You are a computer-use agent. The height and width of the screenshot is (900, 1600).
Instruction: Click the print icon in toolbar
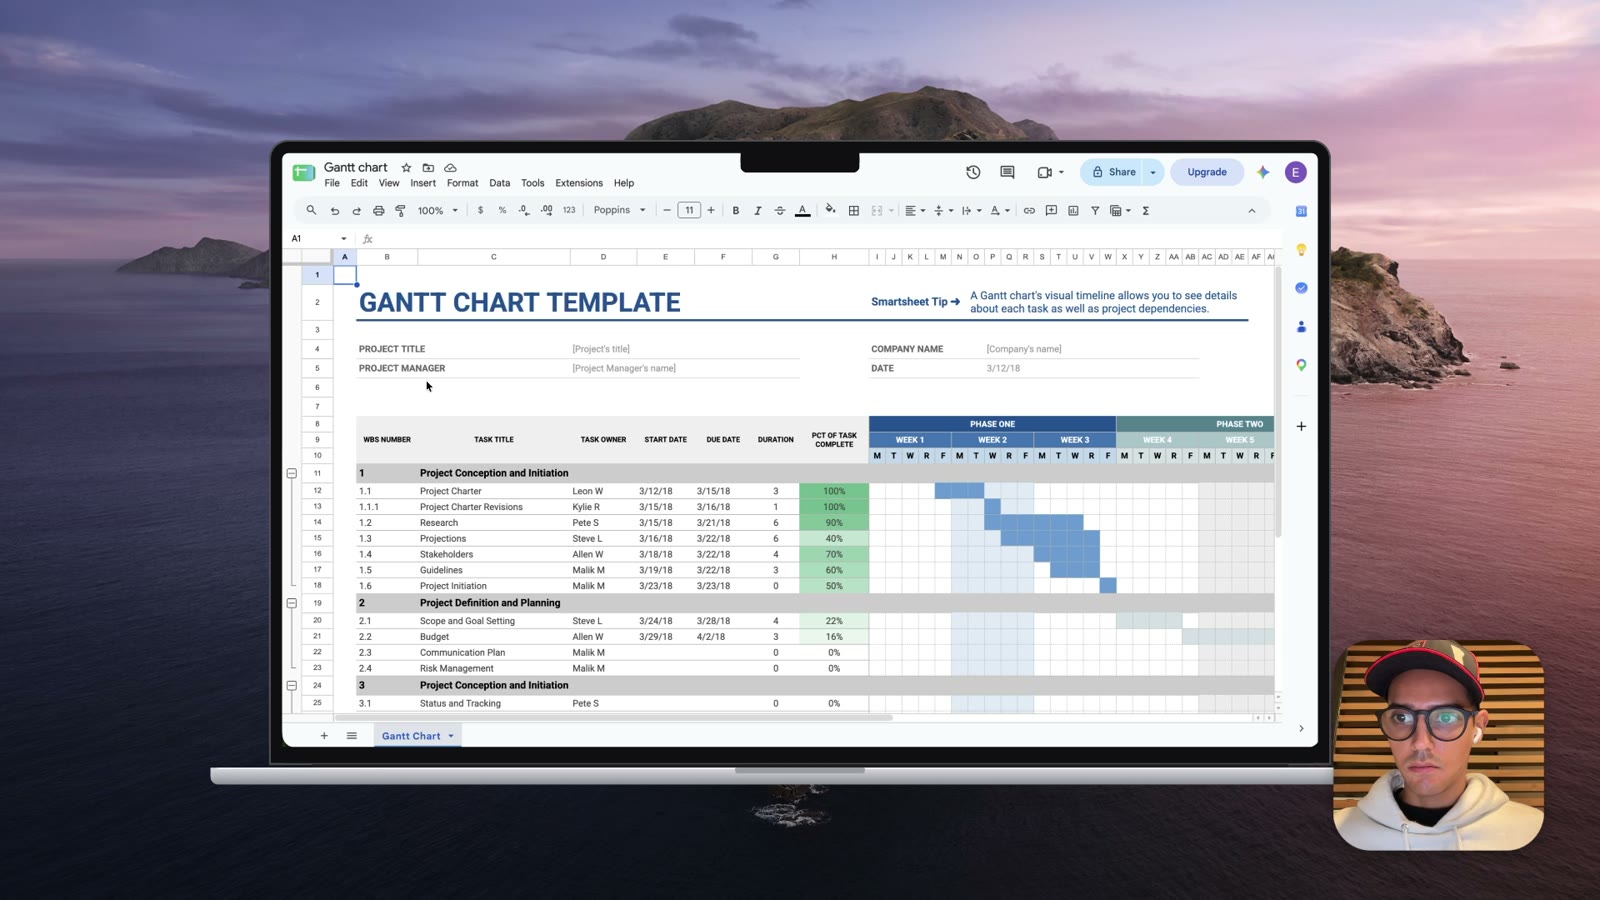click(x=378, y=211)
